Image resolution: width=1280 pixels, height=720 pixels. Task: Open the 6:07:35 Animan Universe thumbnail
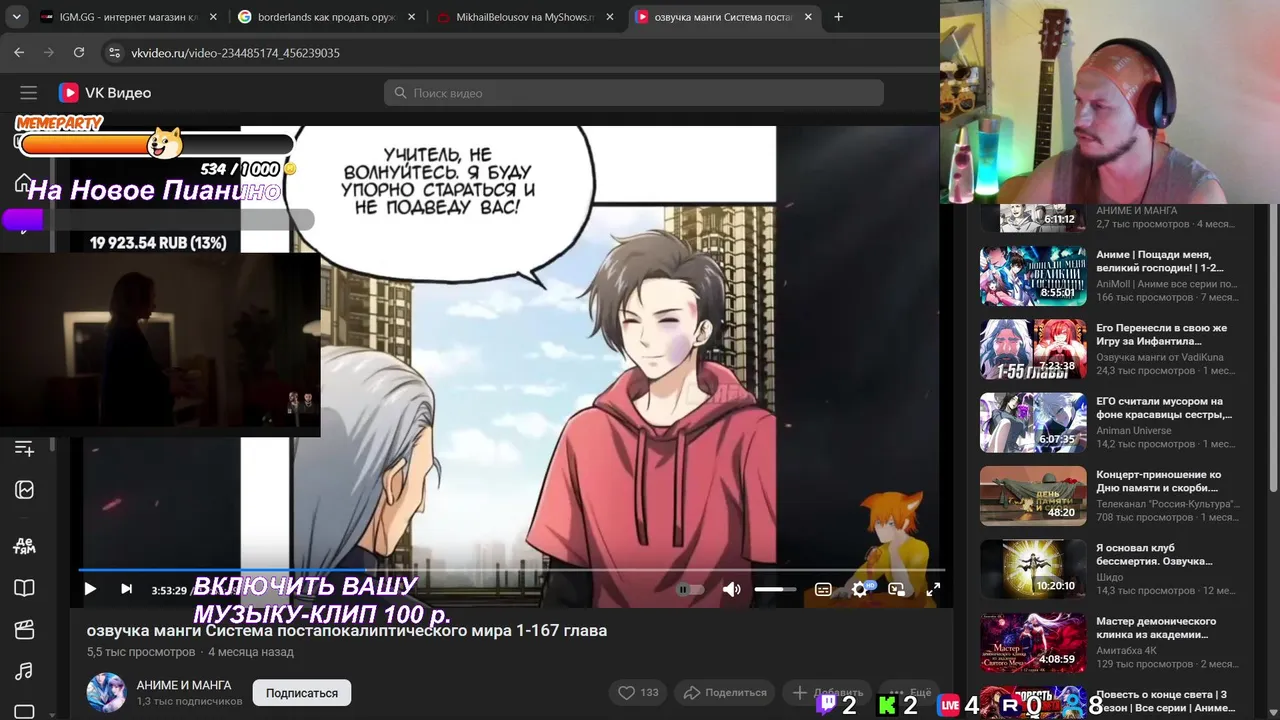point(1033,423)
